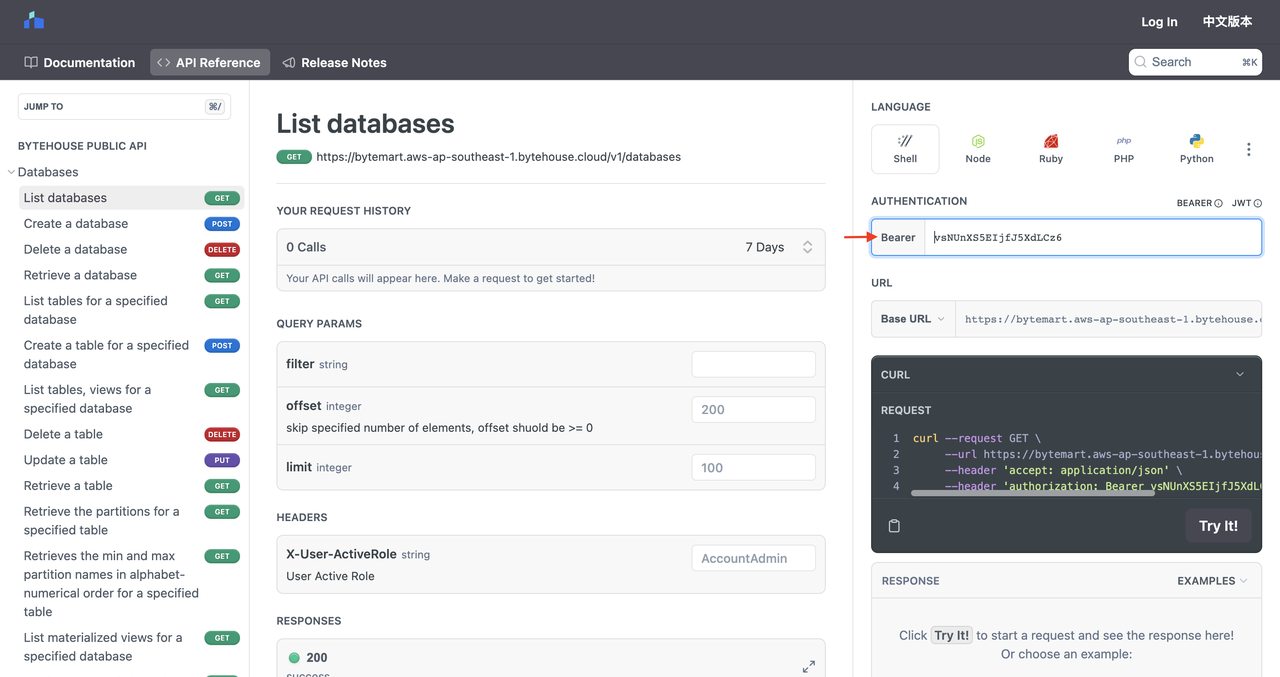
Task: Select the Ruby language icon
Action: pyautogui.click(x=1051, y=149)
